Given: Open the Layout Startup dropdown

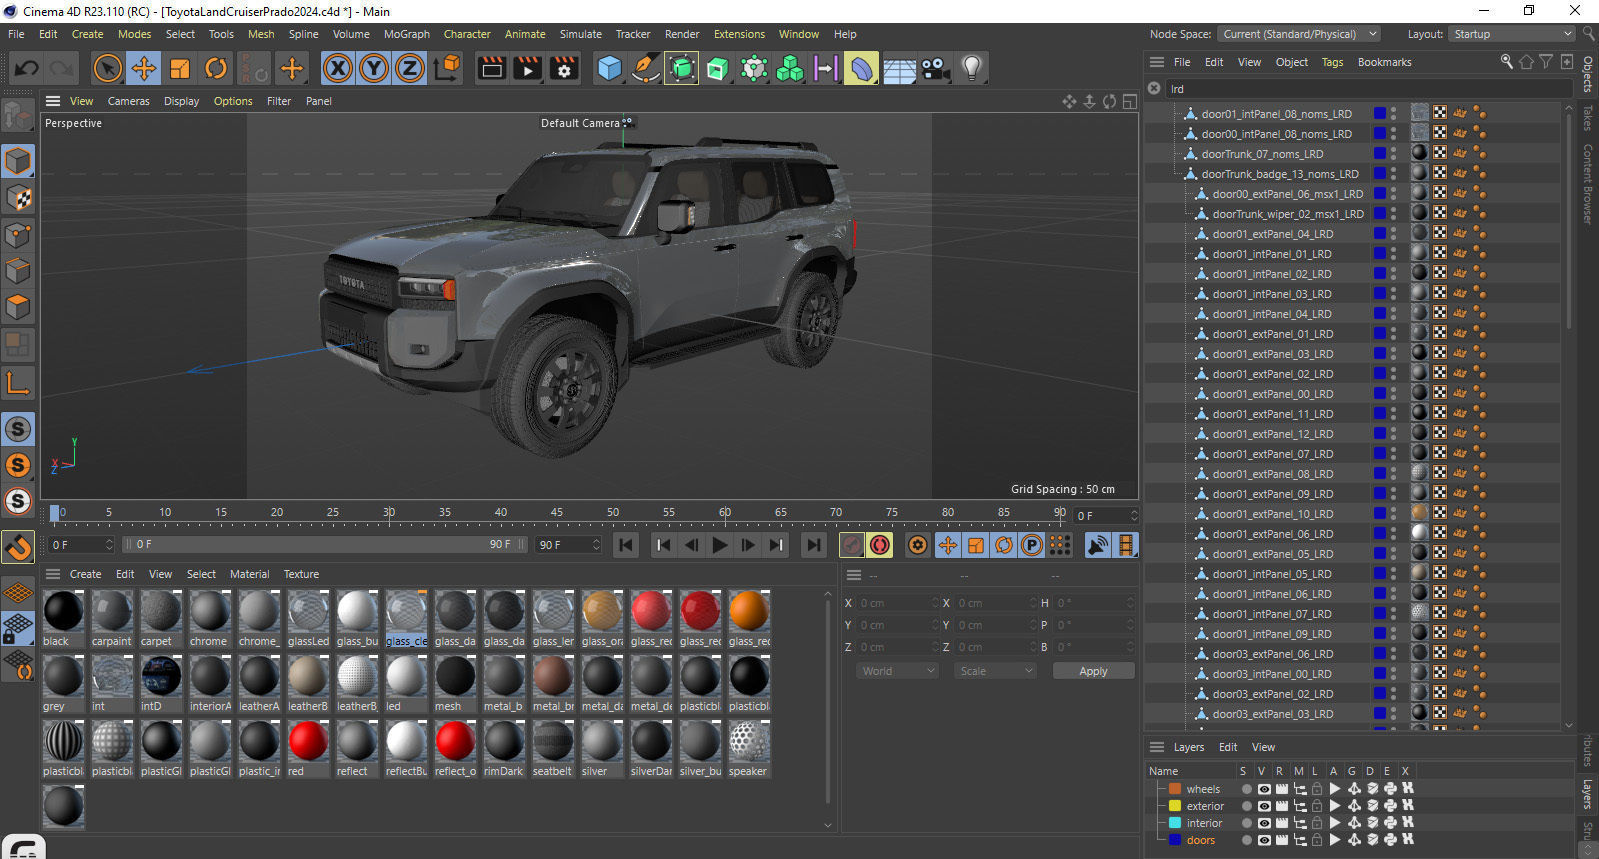Looking at the screenshot, I should 1513,34.
